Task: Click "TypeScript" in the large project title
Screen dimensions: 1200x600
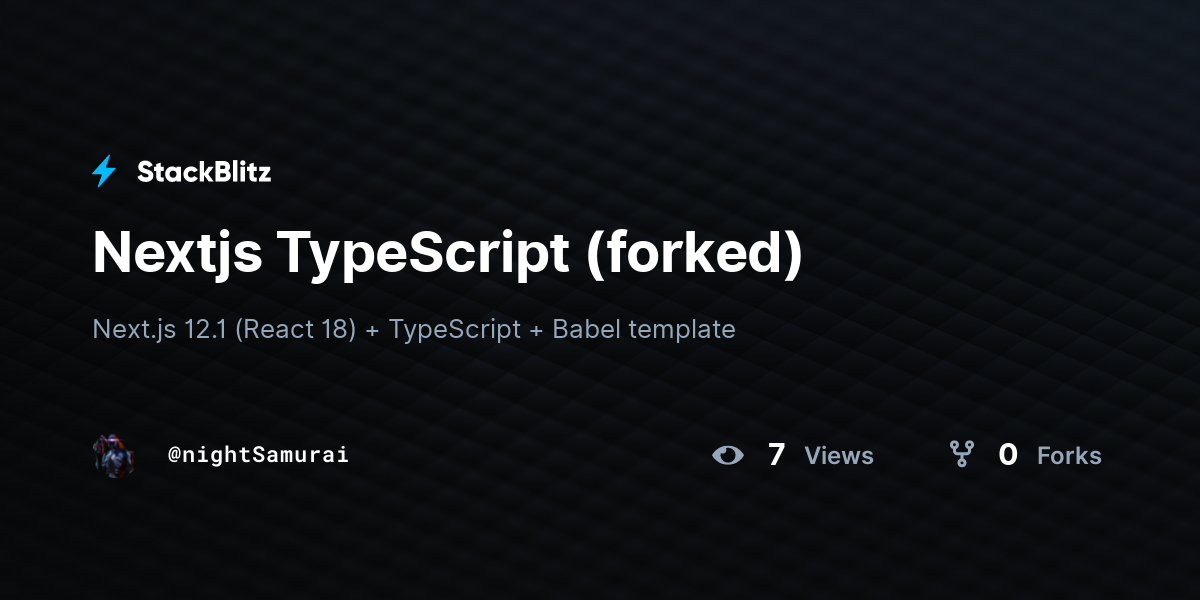Action: [x=424, y=253]
